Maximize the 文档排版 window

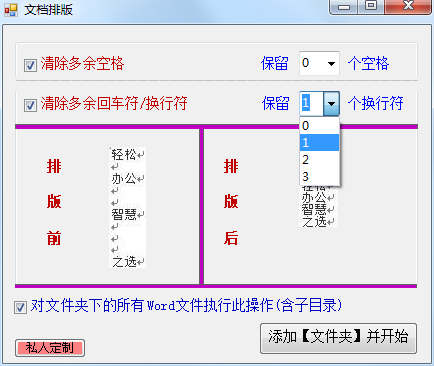tap(371, 6)
